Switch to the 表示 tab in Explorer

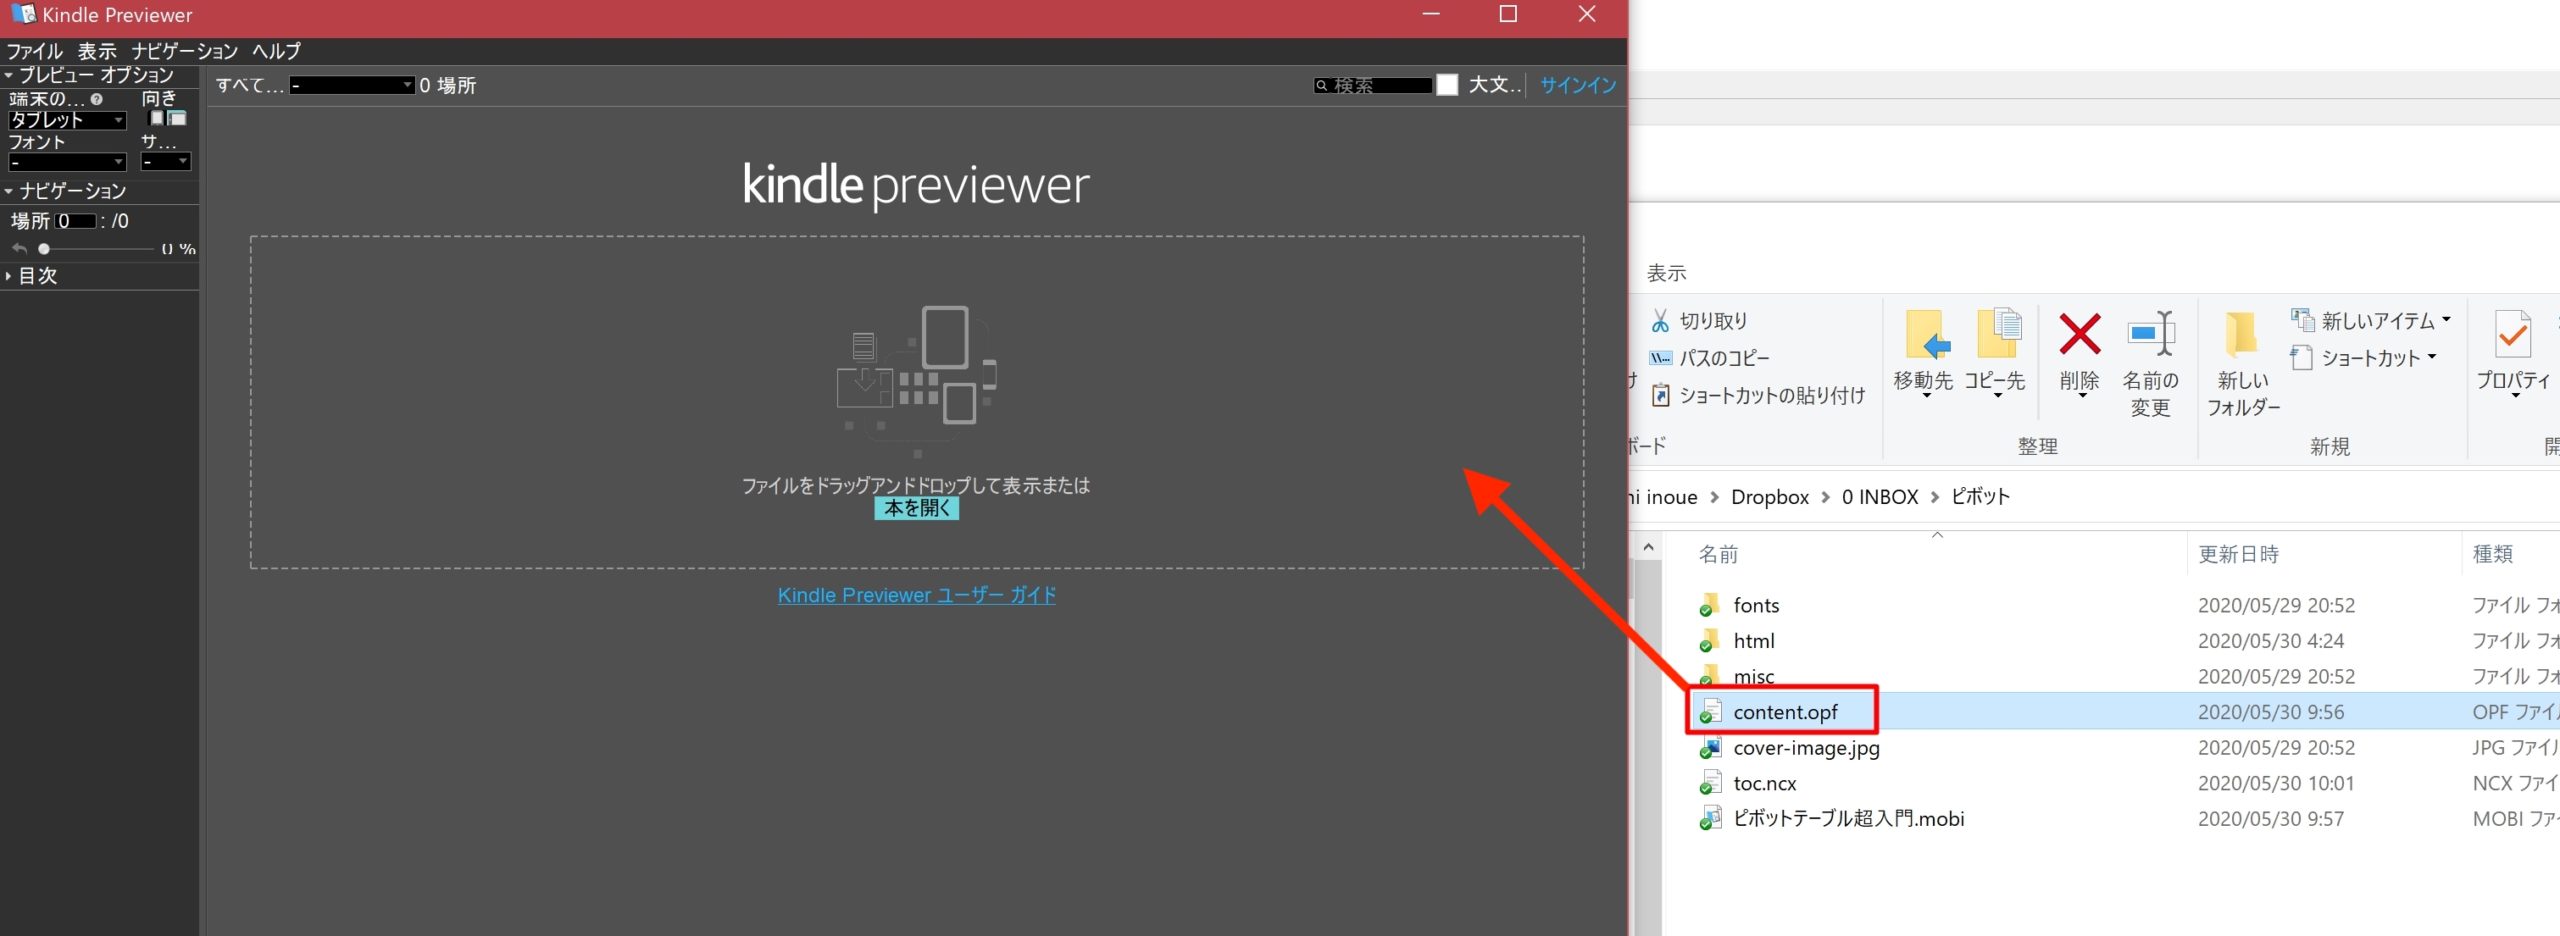coord(1666,273)
